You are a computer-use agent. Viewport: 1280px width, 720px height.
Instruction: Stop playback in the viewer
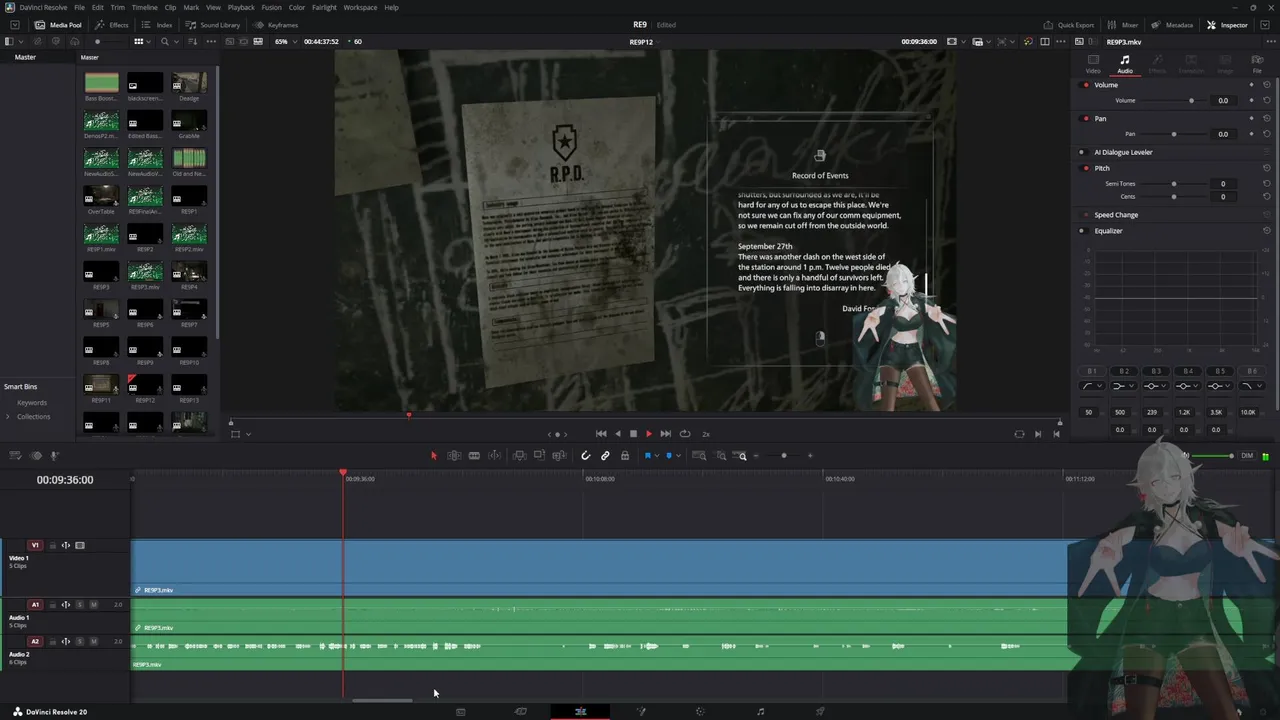[x=633, y=434]
